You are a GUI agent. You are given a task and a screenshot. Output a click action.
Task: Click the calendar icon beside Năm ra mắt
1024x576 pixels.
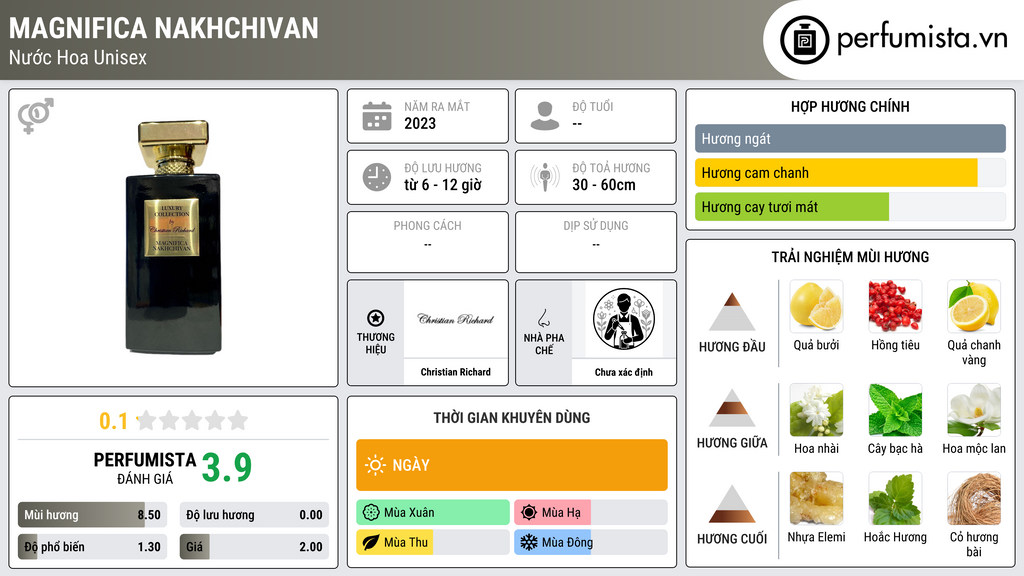point(377,116)
